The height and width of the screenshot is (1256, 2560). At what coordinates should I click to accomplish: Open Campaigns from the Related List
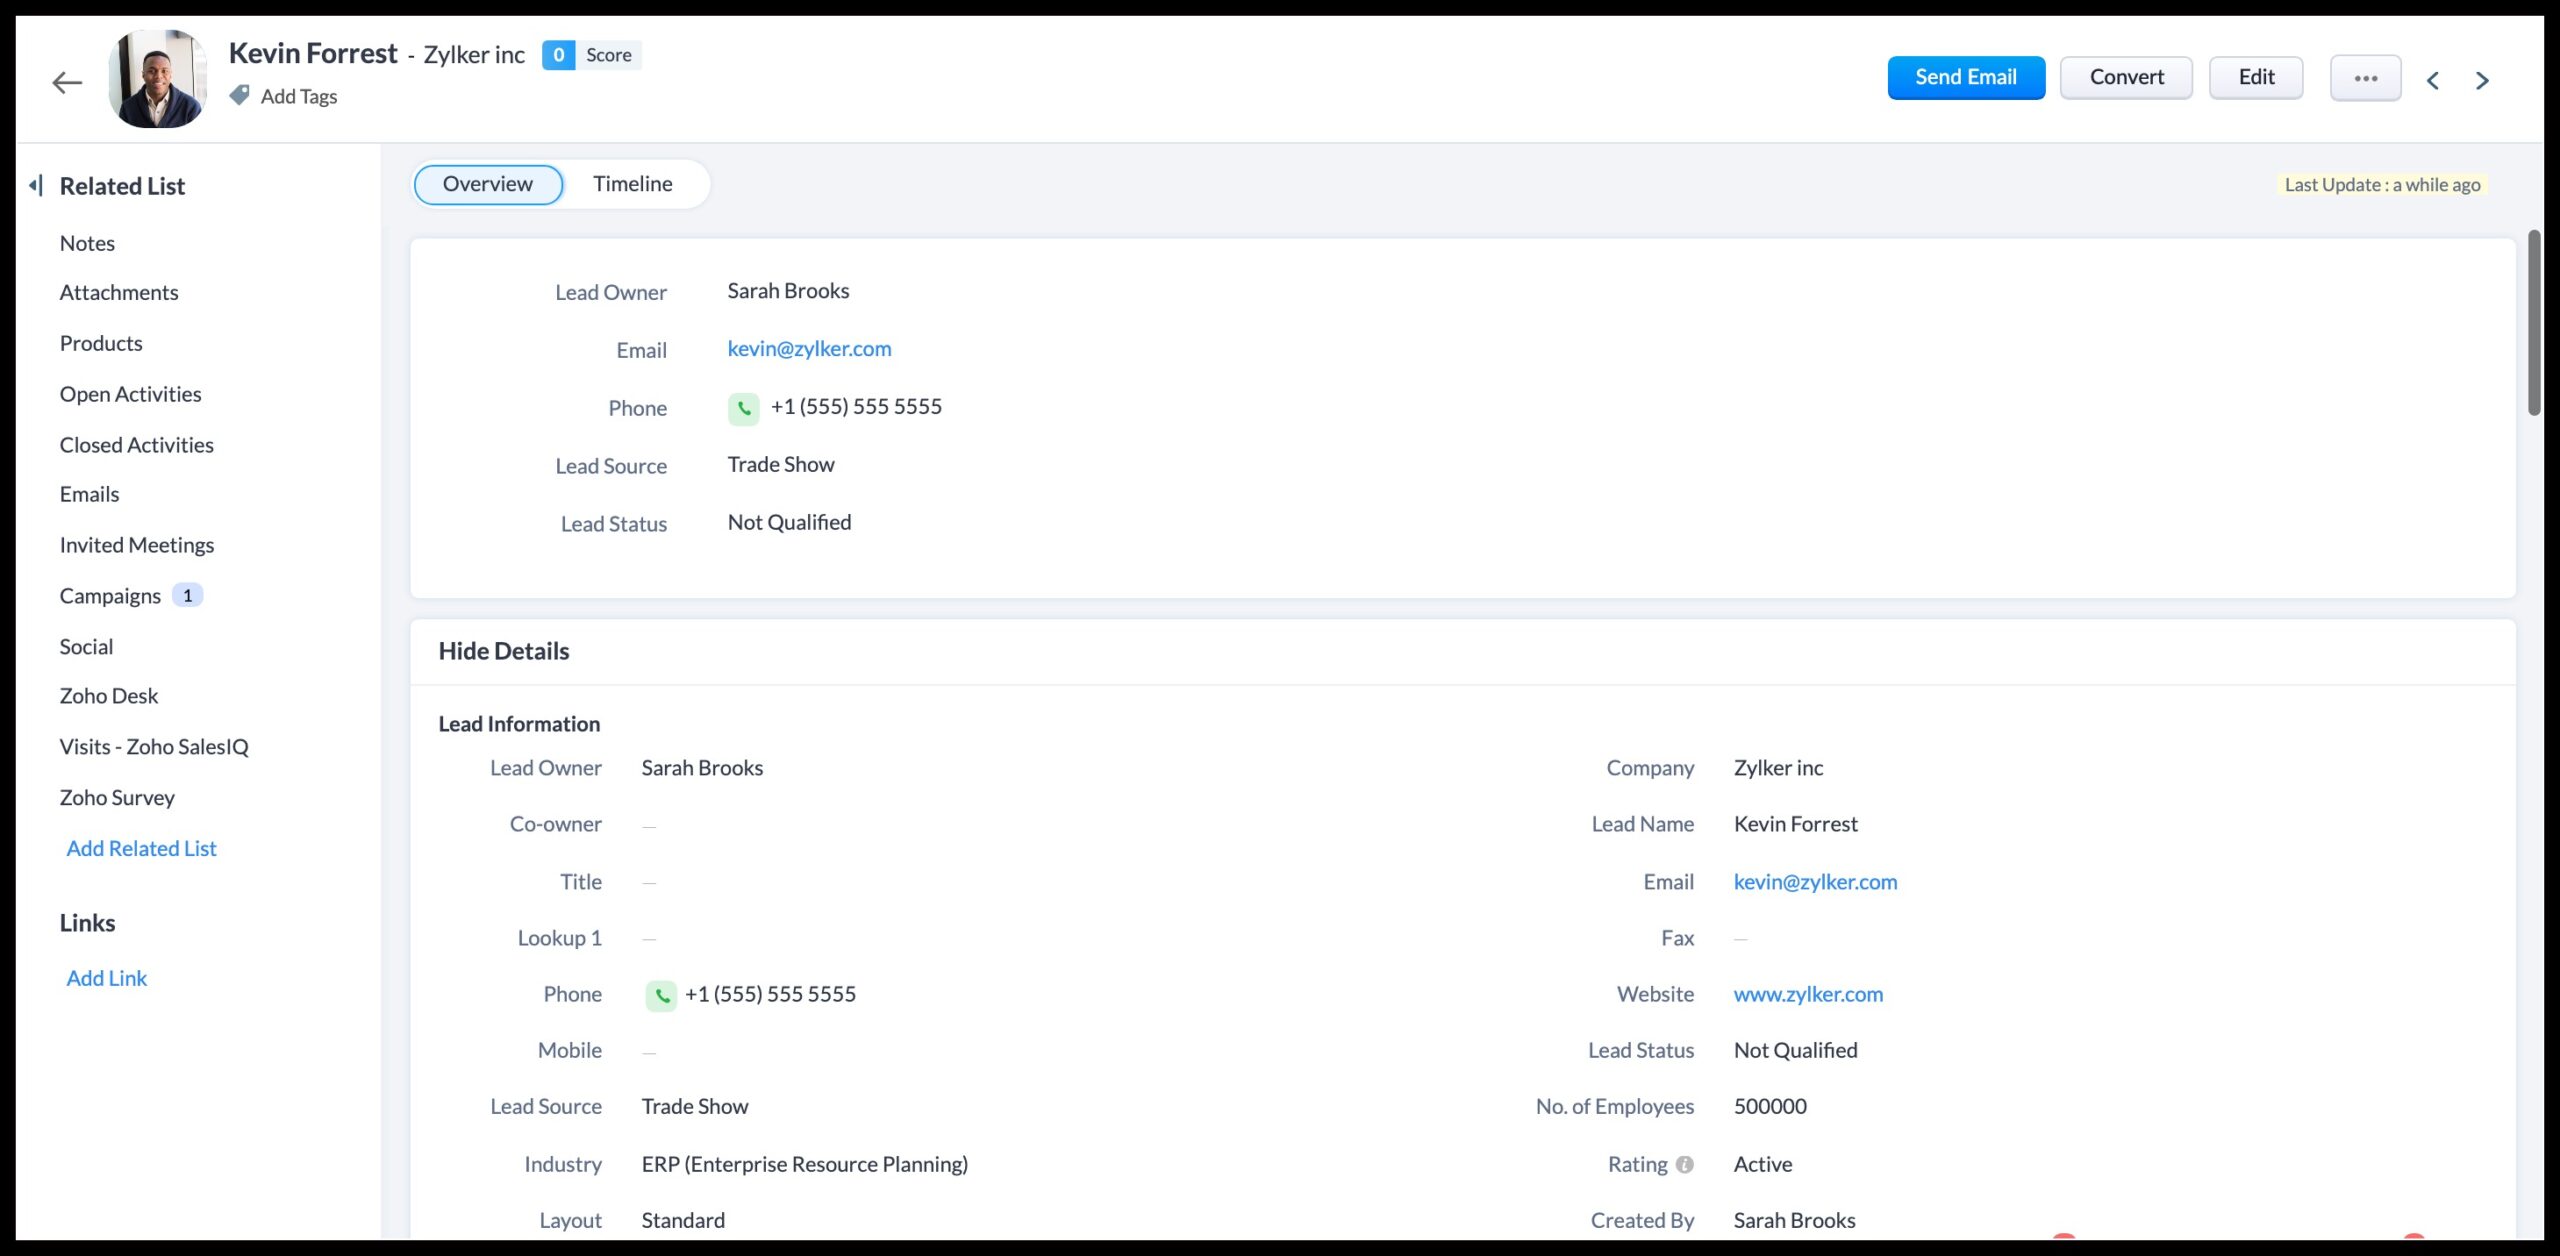(110, 595)
